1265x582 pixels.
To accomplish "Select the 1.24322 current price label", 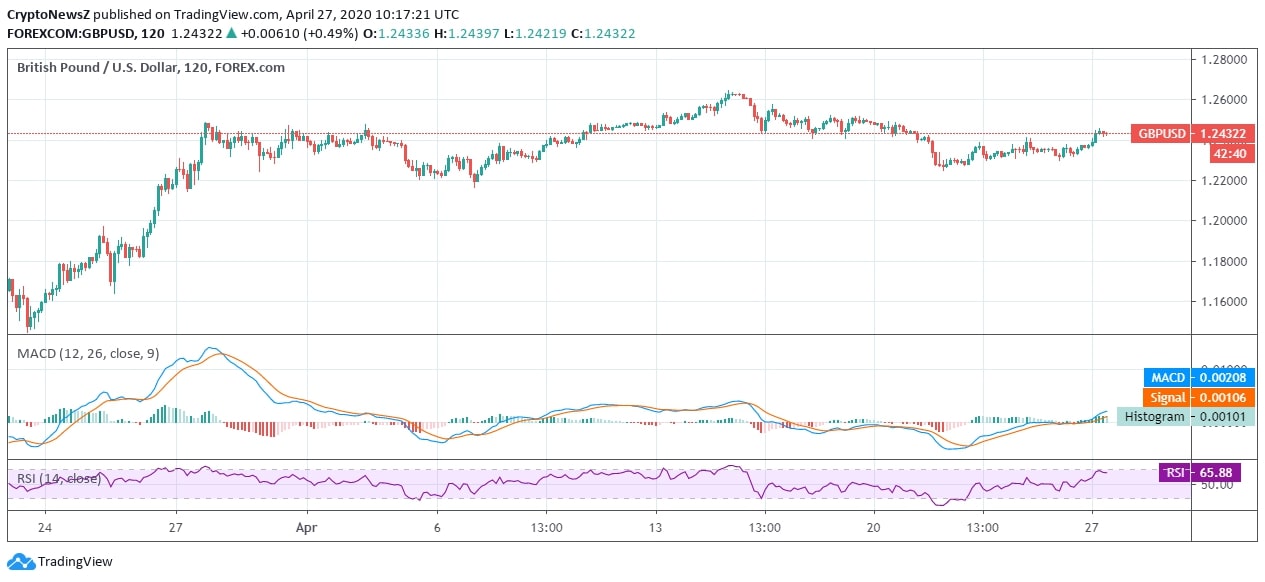I will 1224,134.
